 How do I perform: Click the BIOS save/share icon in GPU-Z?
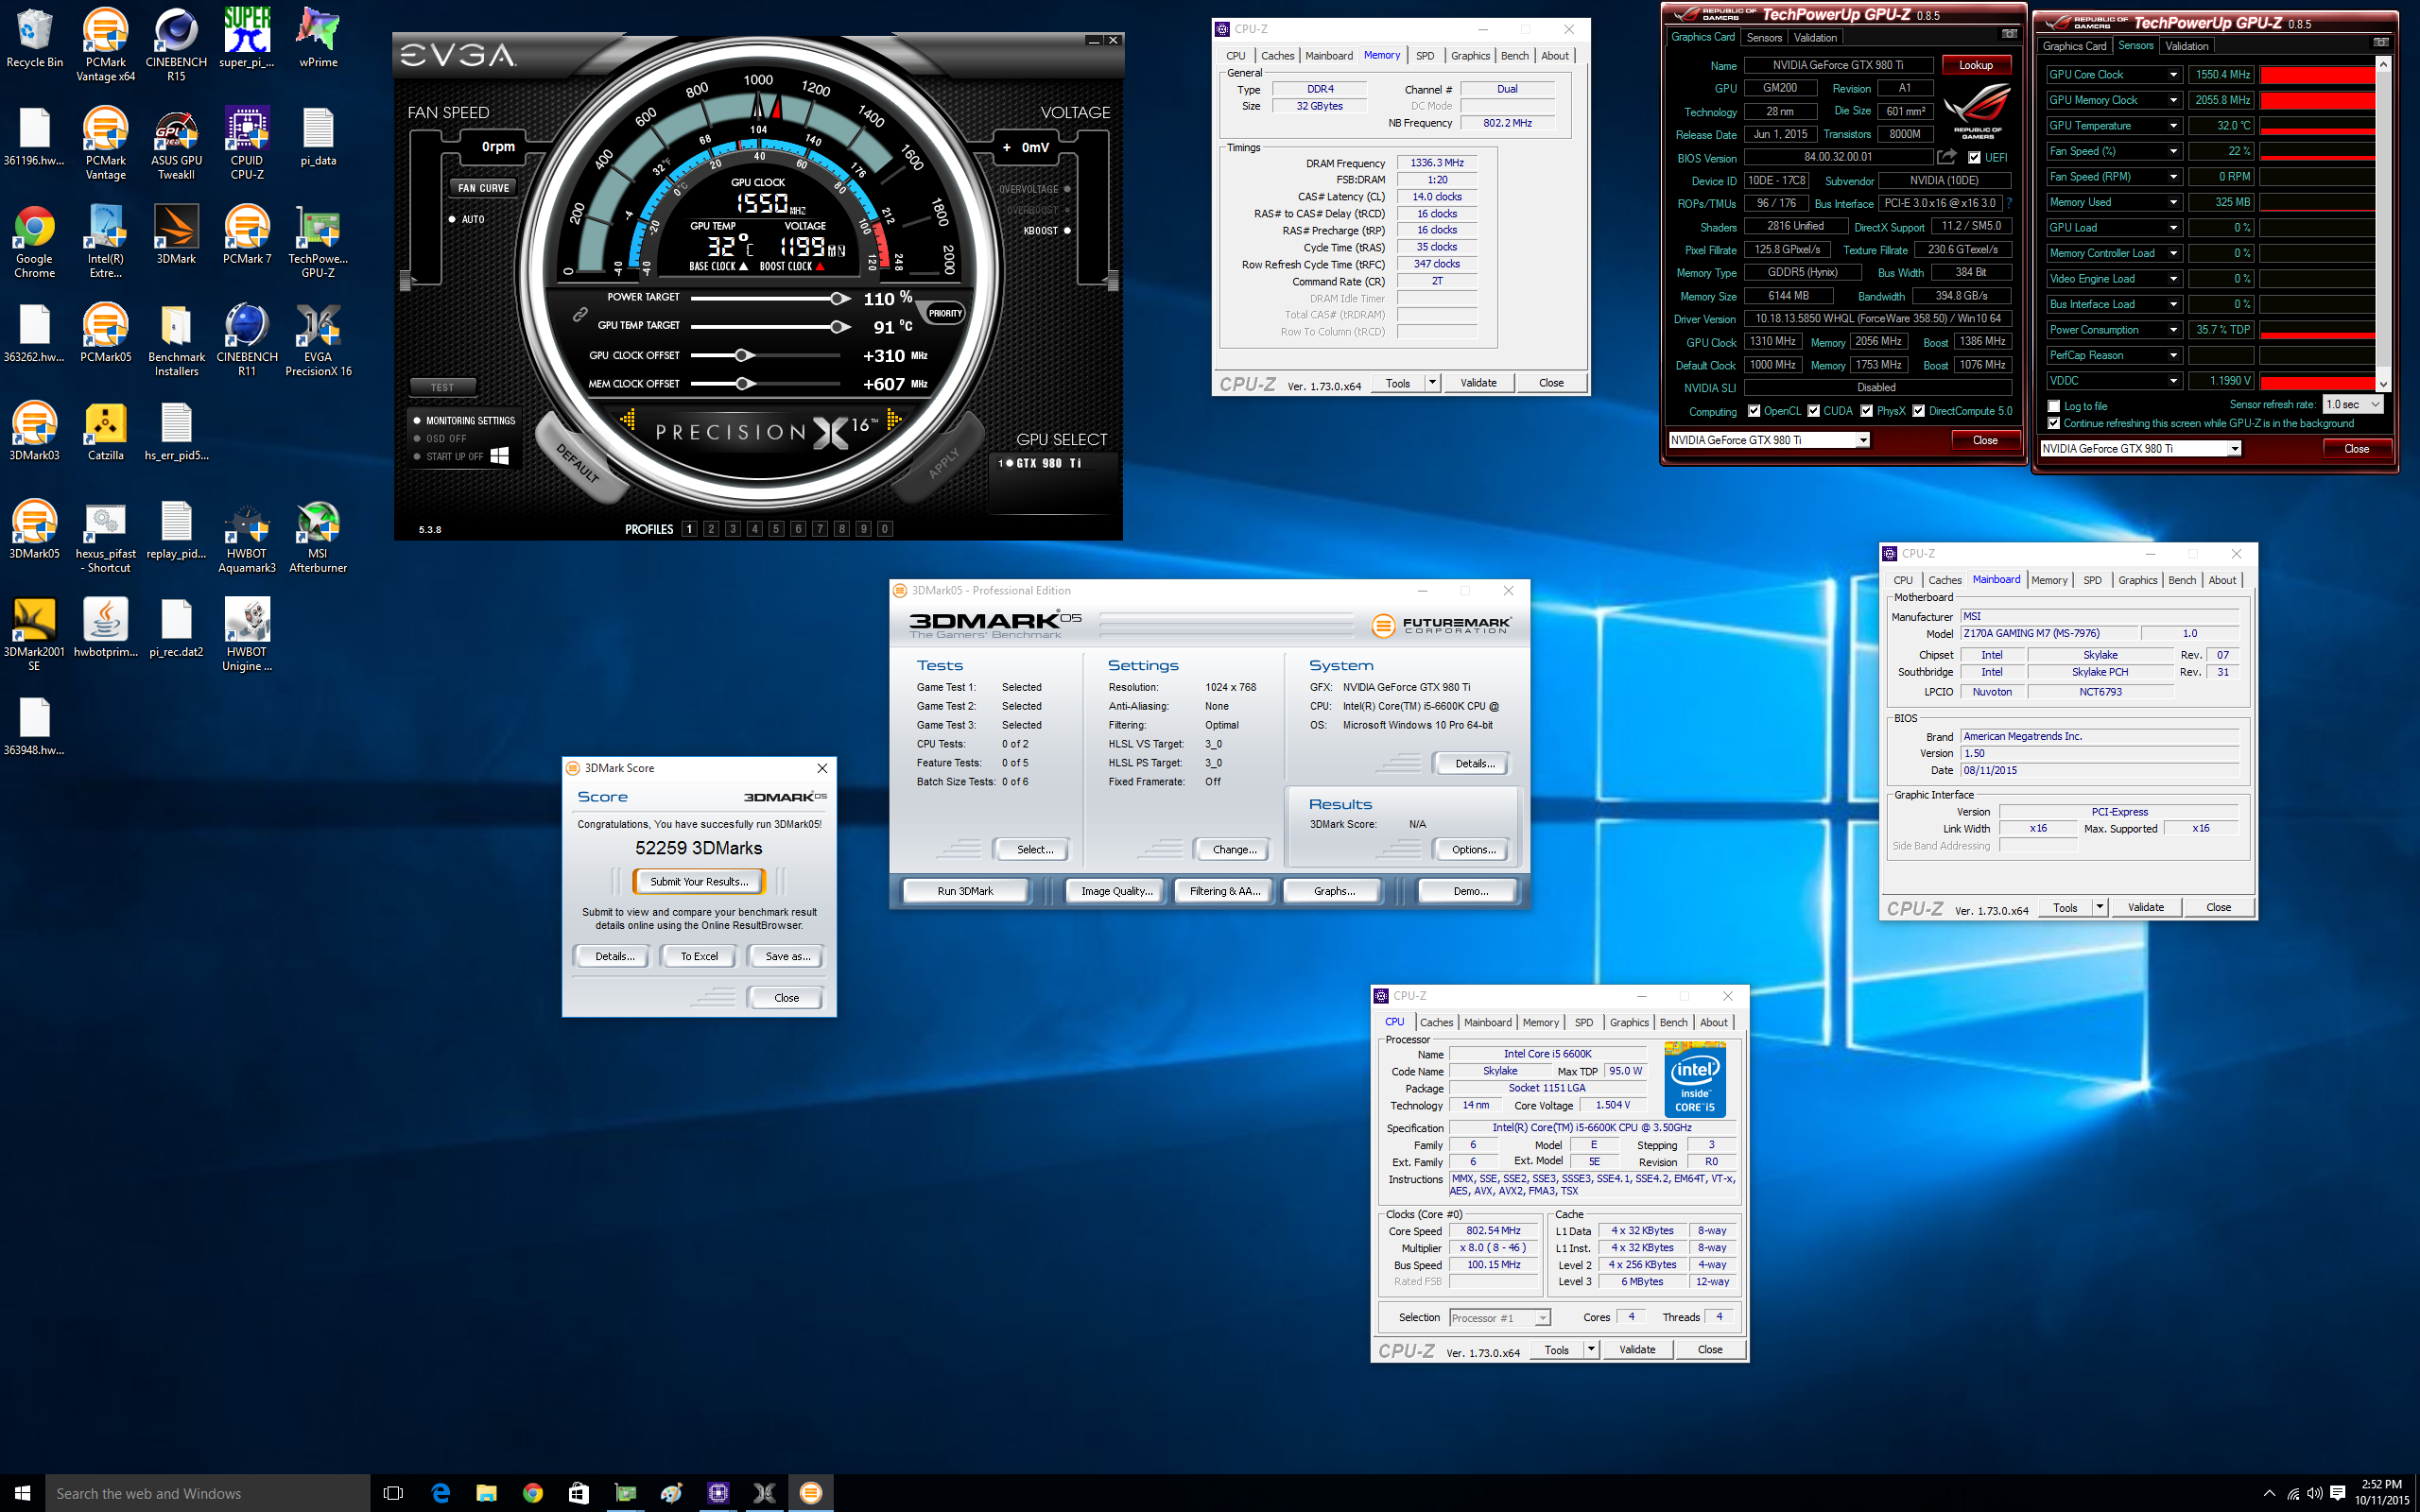(x=1946, y=157)
